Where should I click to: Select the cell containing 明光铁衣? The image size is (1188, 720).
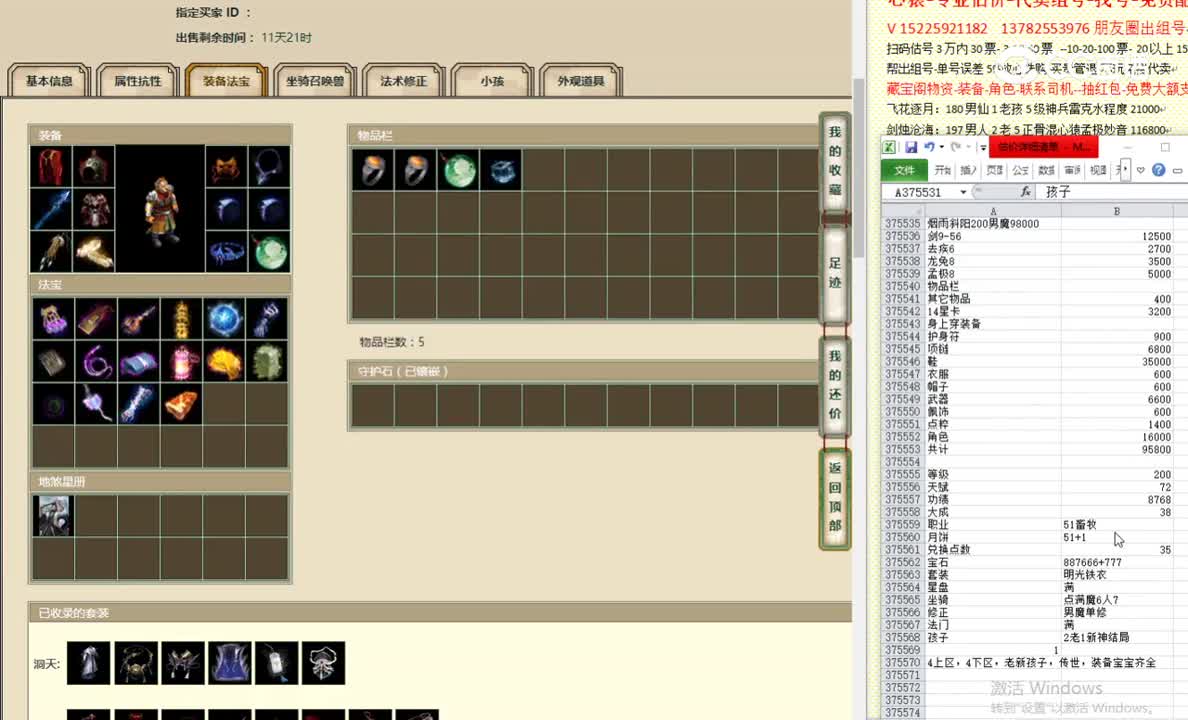(1117, 574)
